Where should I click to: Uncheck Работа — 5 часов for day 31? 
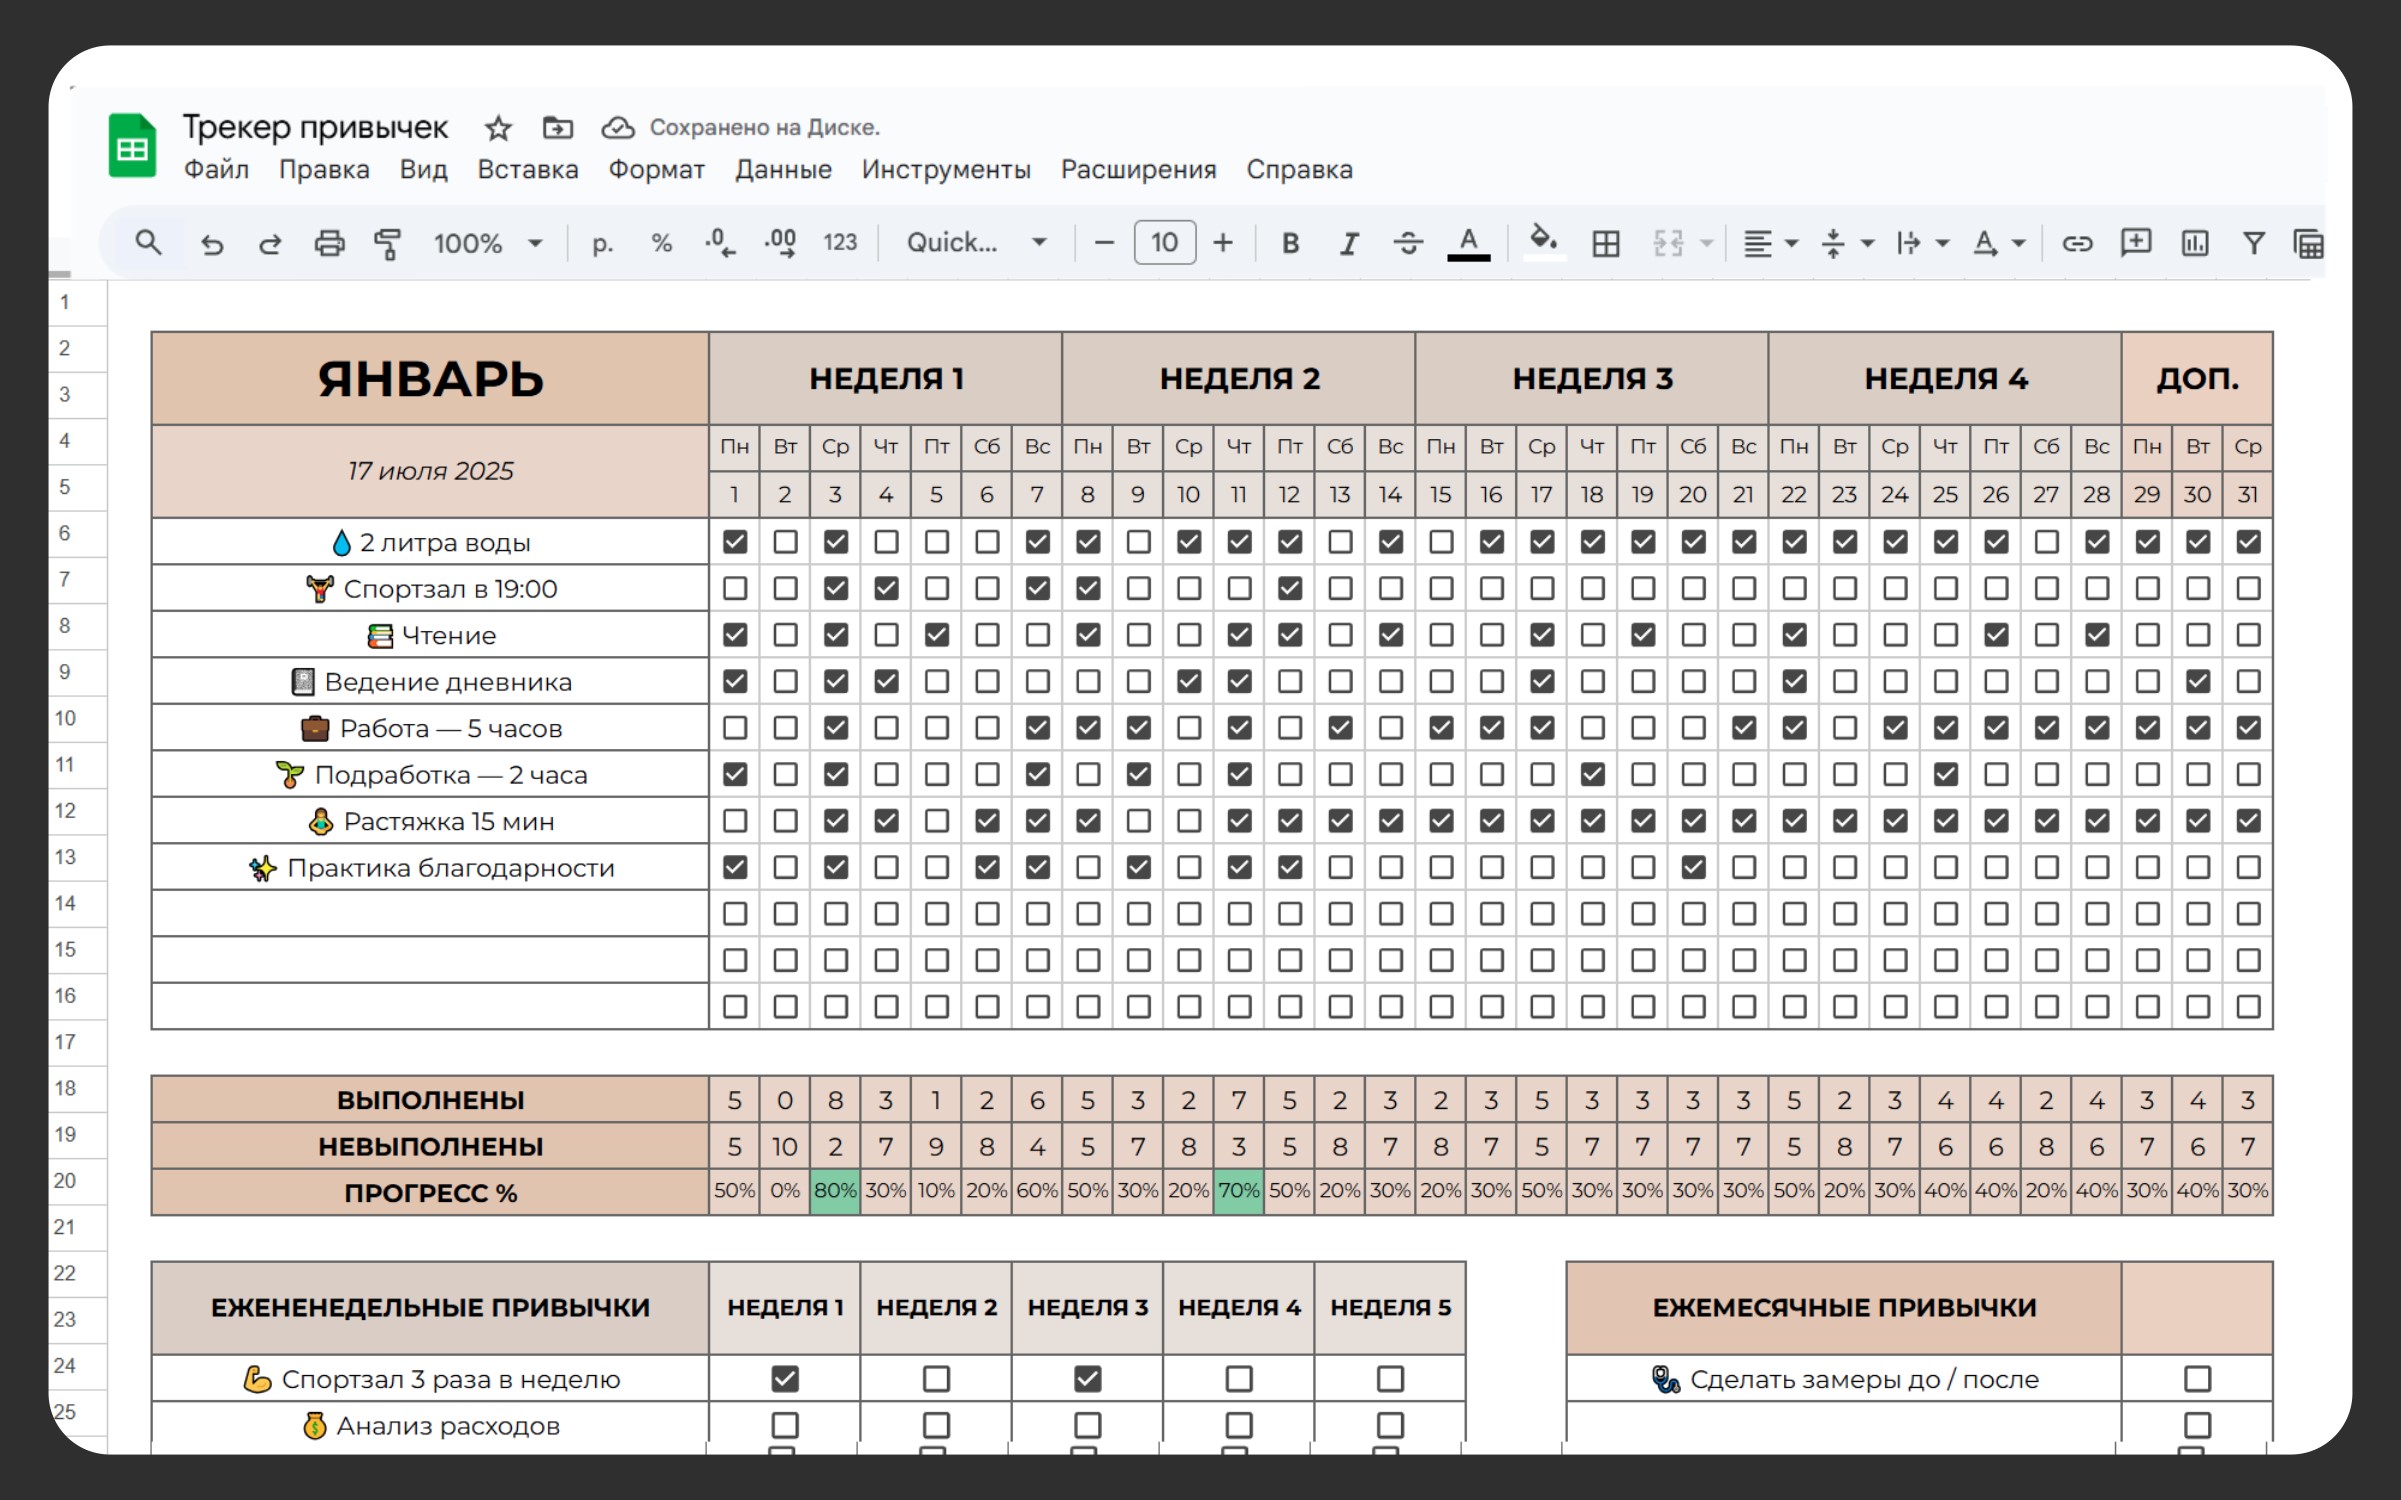tap(2248, 728)
